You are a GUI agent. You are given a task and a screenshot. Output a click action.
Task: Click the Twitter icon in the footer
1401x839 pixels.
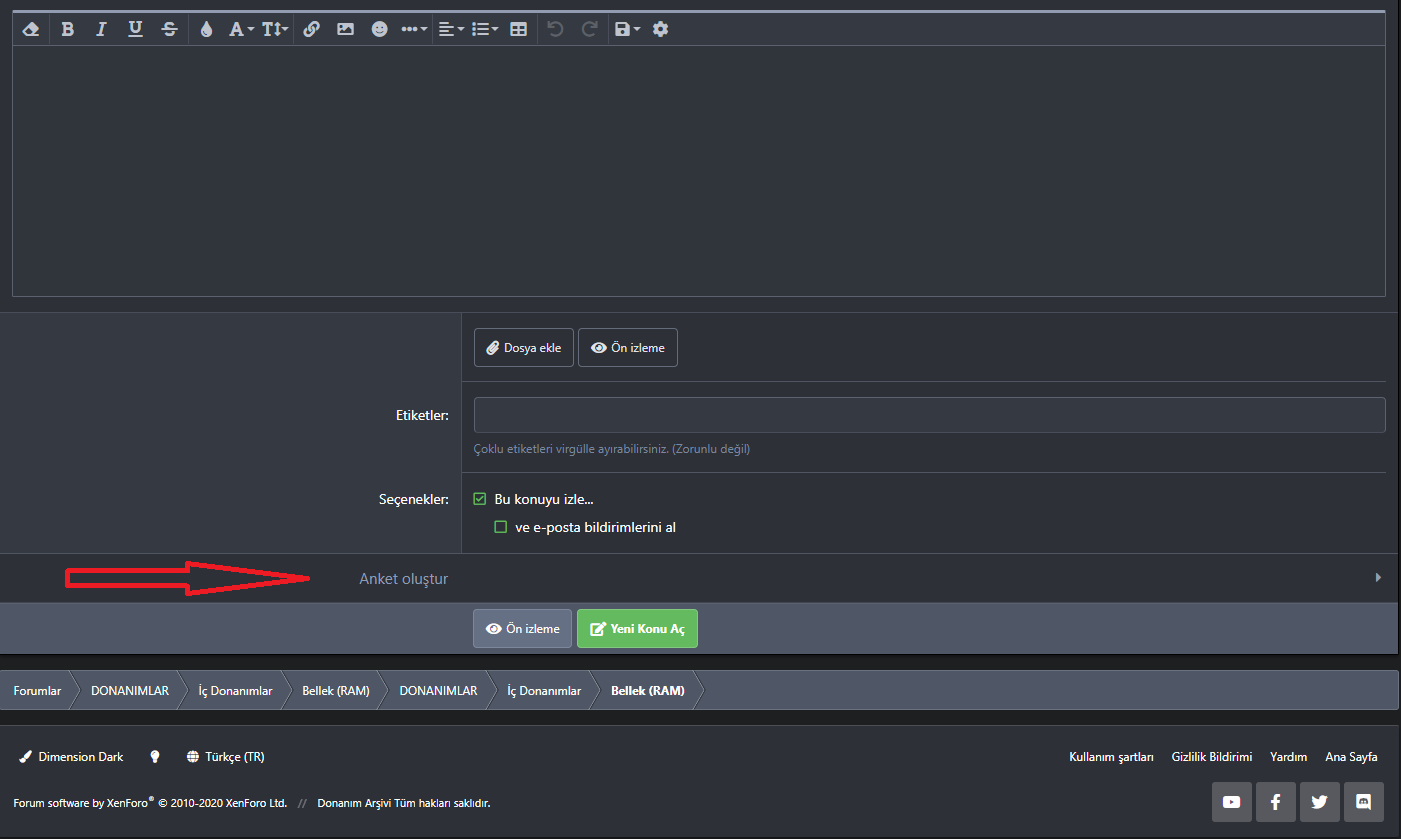click(1320, 802)
